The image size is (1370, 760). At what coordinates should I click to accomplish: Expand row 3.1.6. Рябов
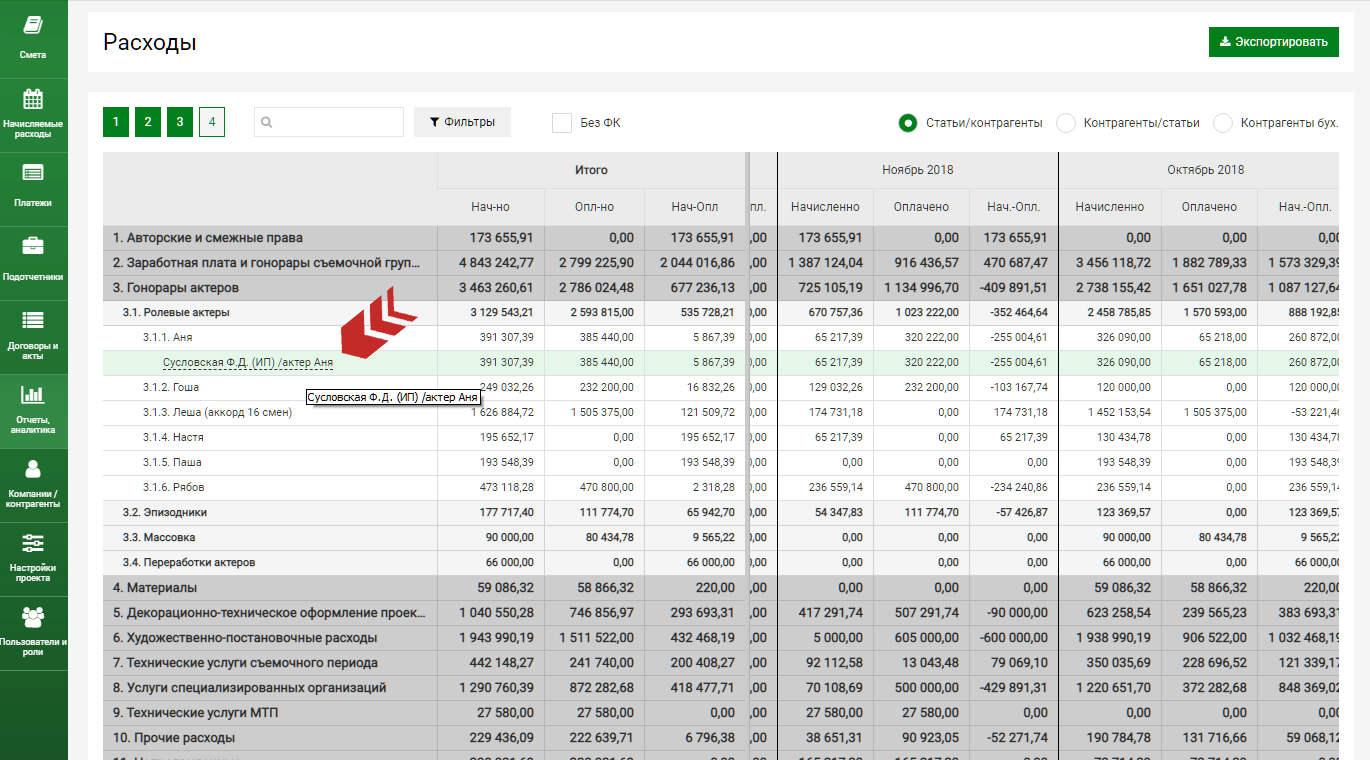coord(270,487)
